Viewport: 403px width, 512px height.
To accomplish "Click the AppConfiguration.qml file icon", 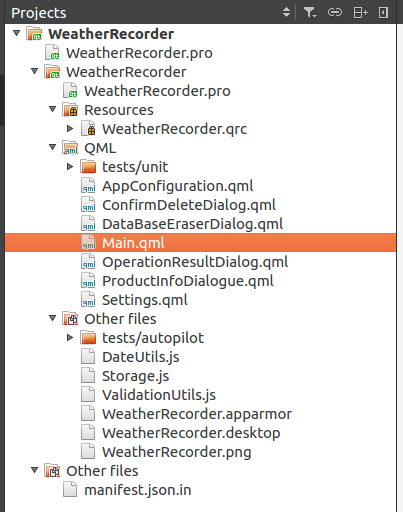I will 88,186.
